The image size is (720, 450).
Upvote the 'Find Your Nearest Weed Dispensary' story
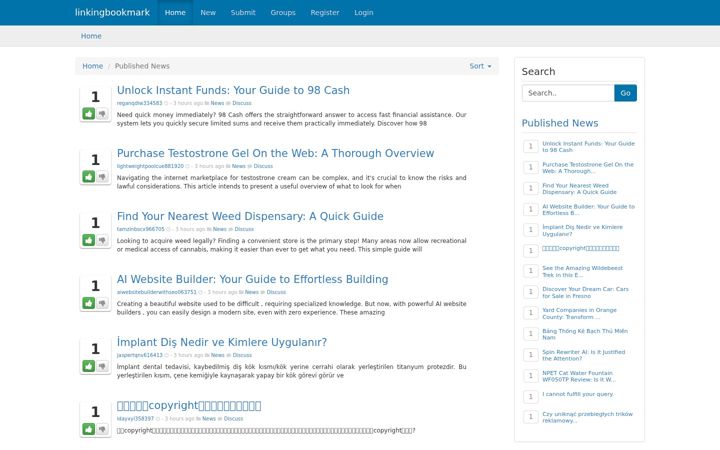click(89, 240)
